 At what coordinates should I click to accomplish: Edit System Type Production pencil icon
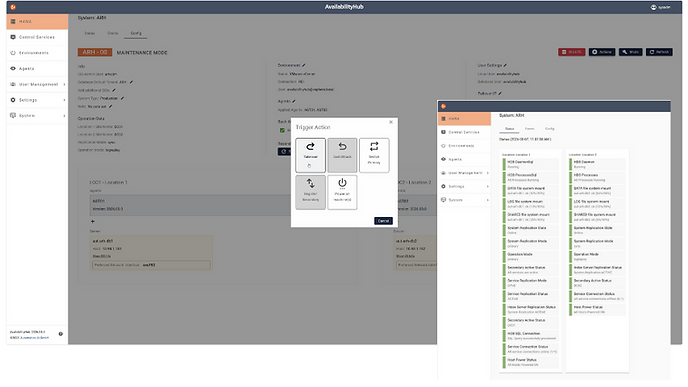pyautogui.click(x=122, y=98)
